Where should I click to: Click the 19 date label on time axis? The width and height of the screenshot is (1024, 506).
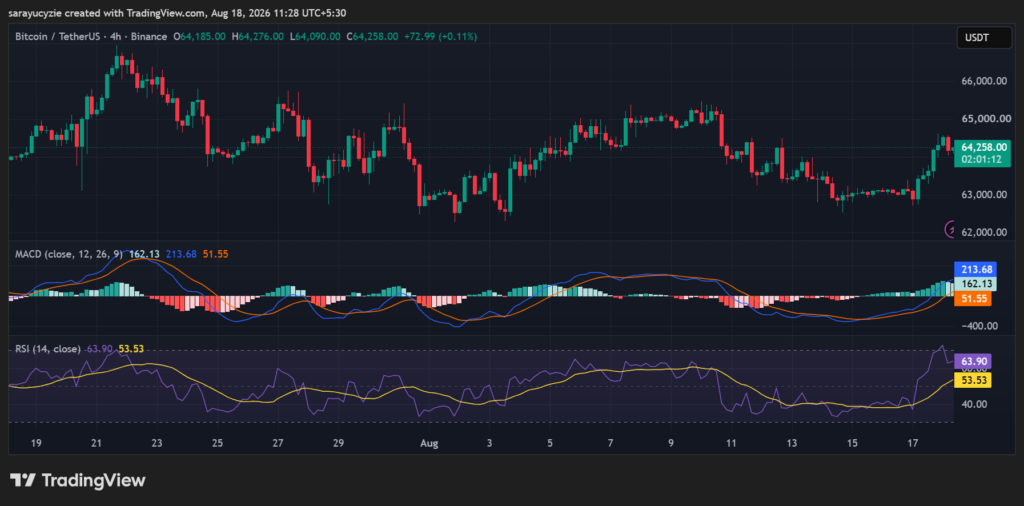pos(36,443)
